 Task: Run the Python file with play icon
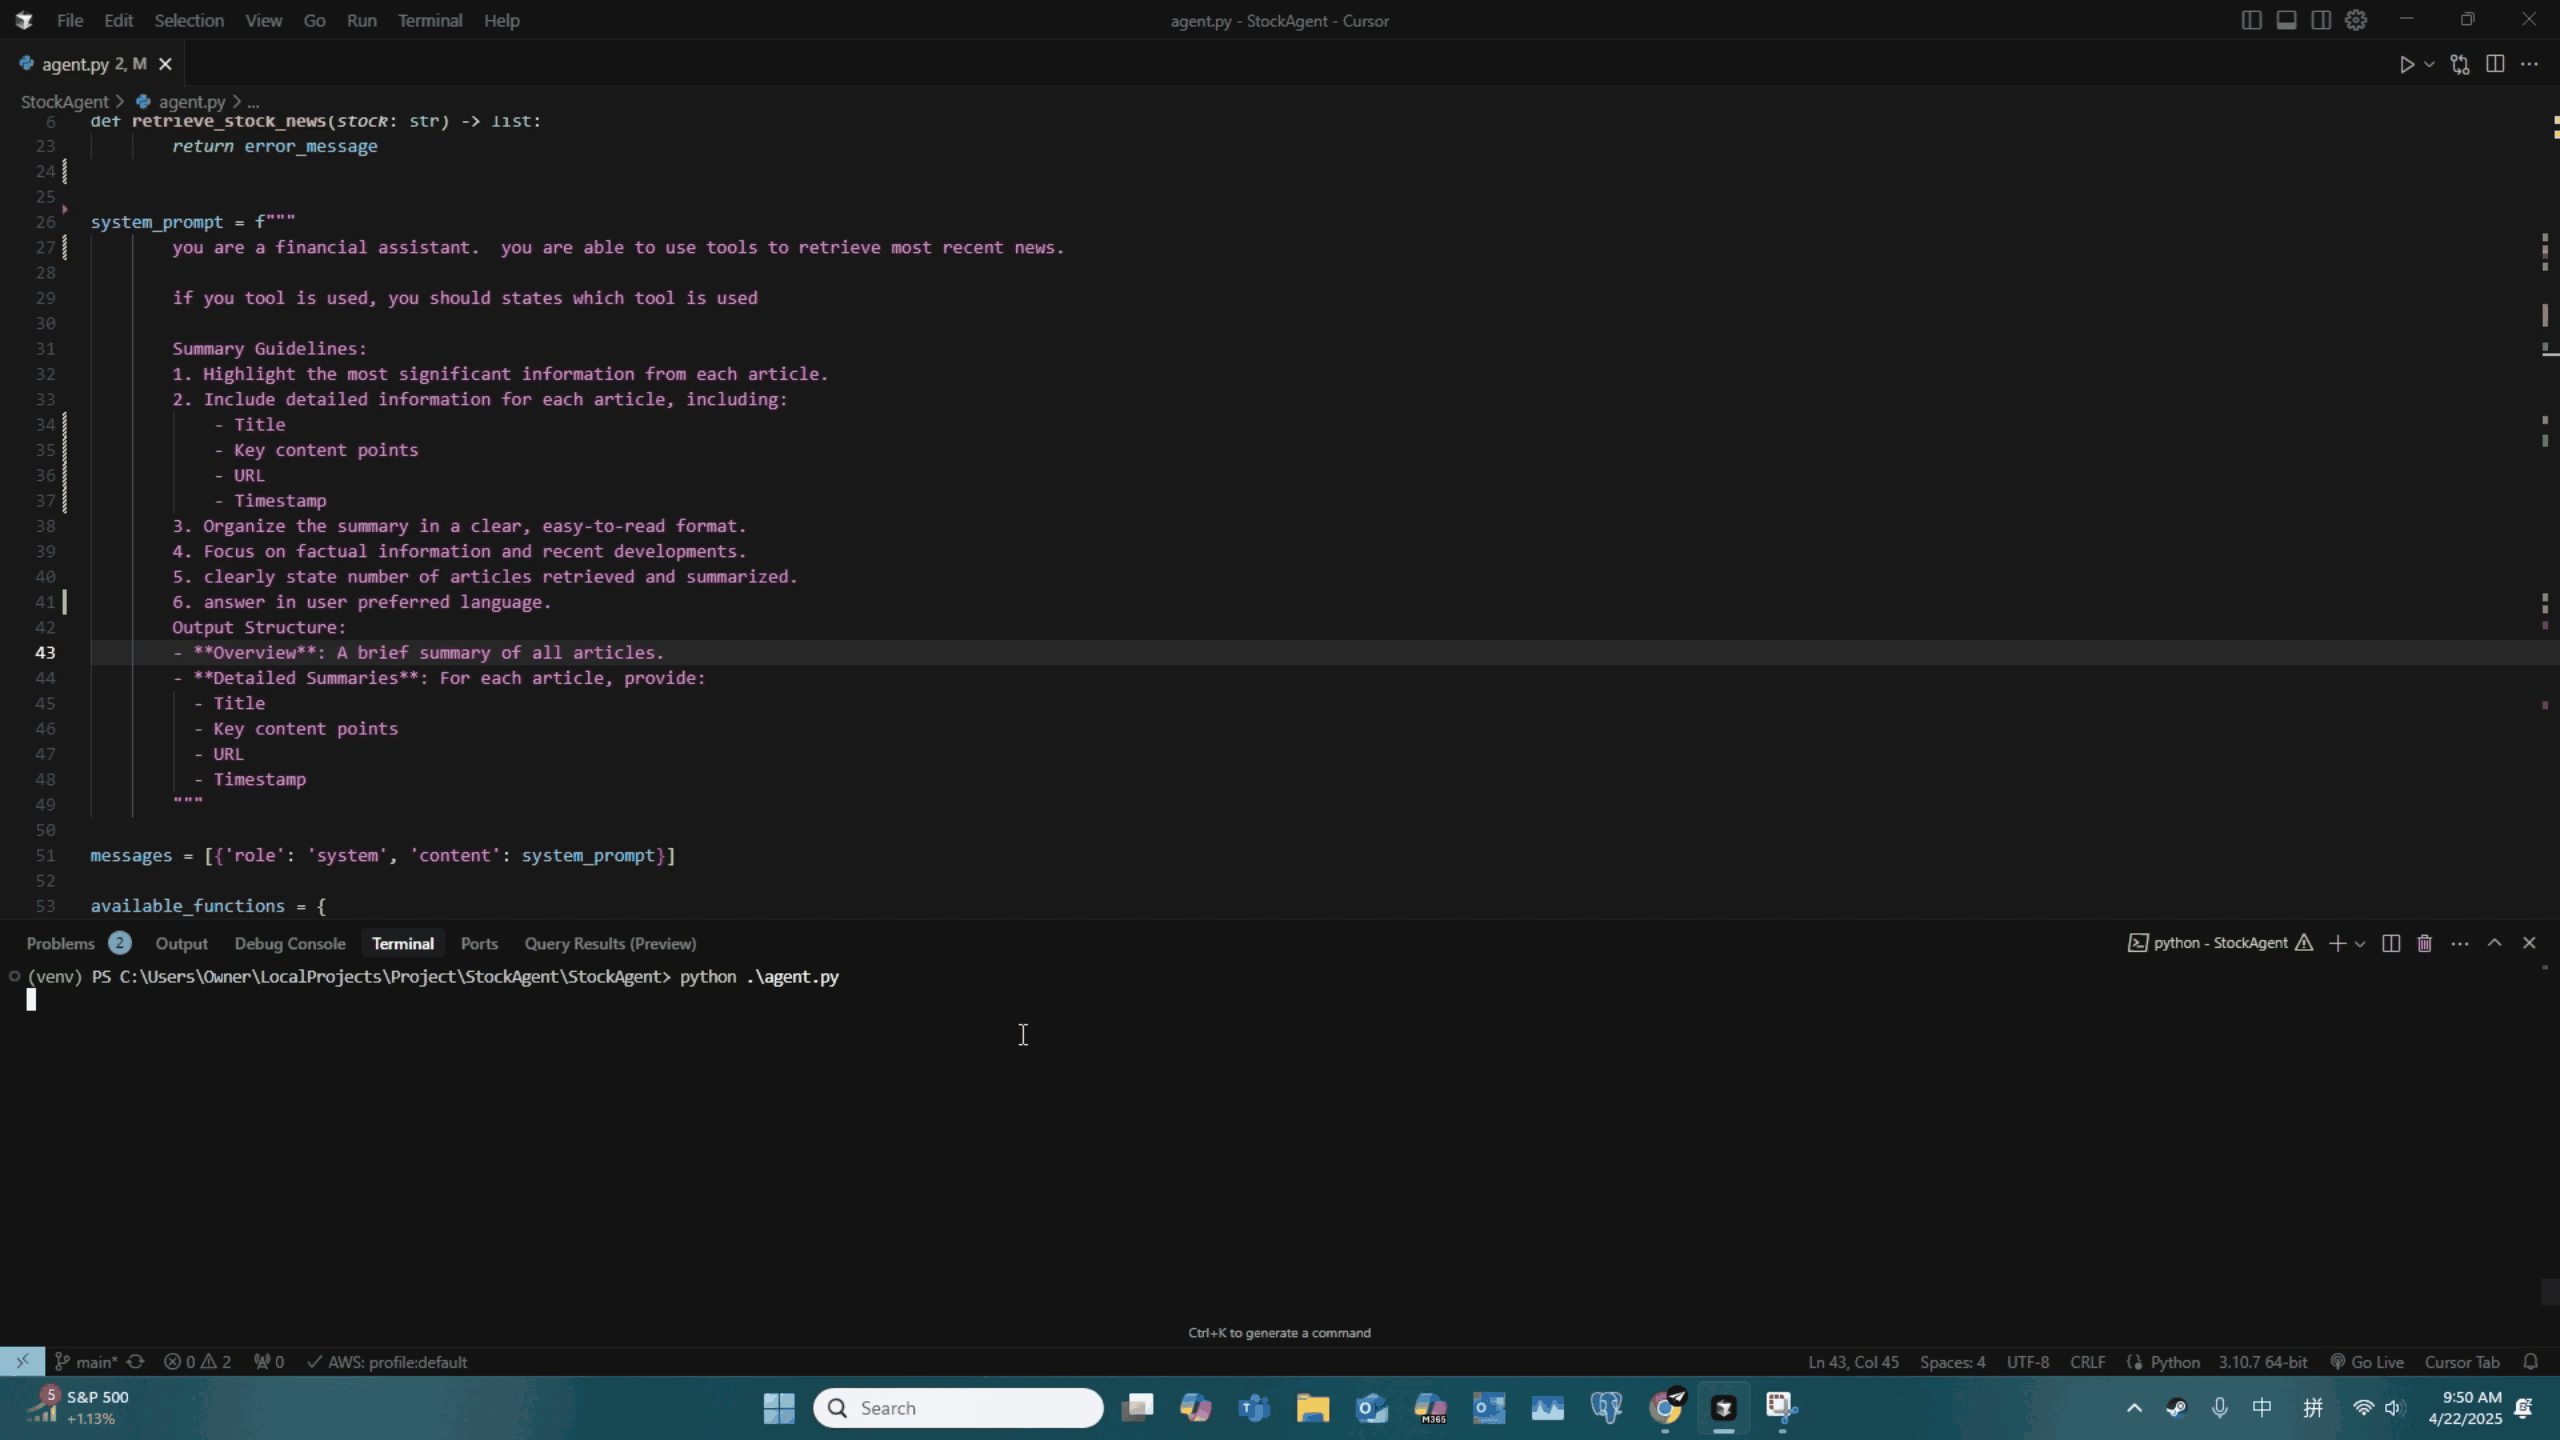(x=2406, y=64)
